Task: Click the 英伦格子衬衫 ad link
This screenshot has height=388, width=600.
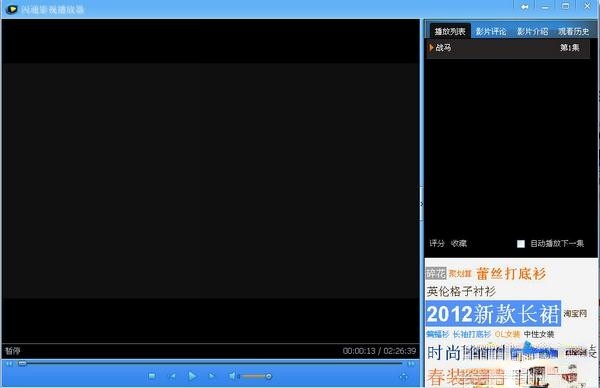Action: pos(461,292)
